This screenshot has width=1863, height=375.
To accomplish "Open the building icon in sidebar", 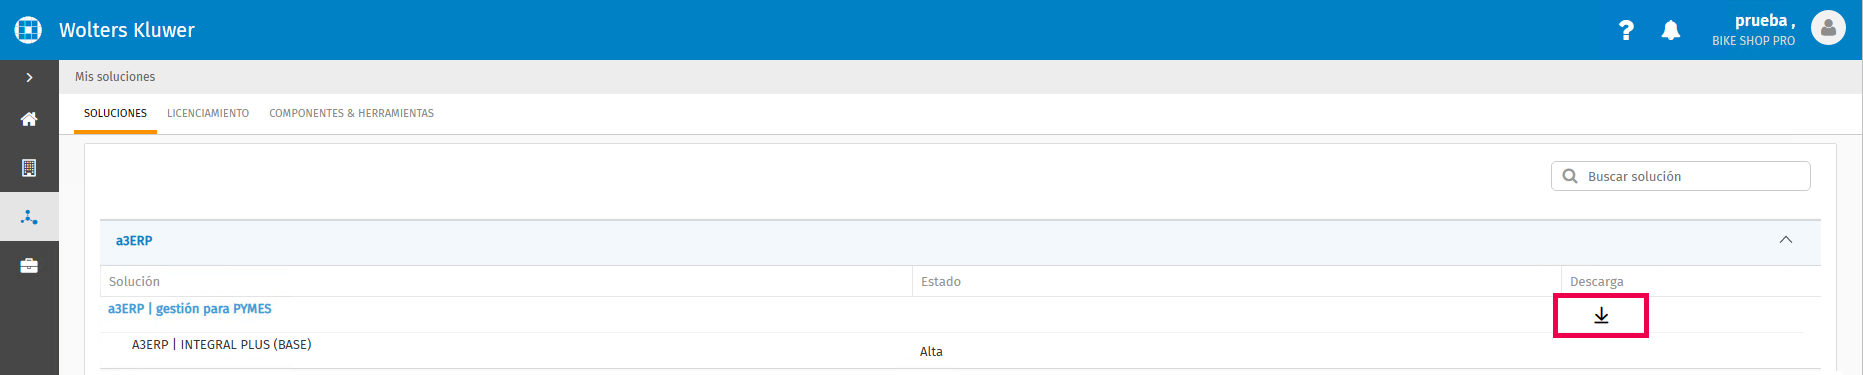I will point(29,168).
